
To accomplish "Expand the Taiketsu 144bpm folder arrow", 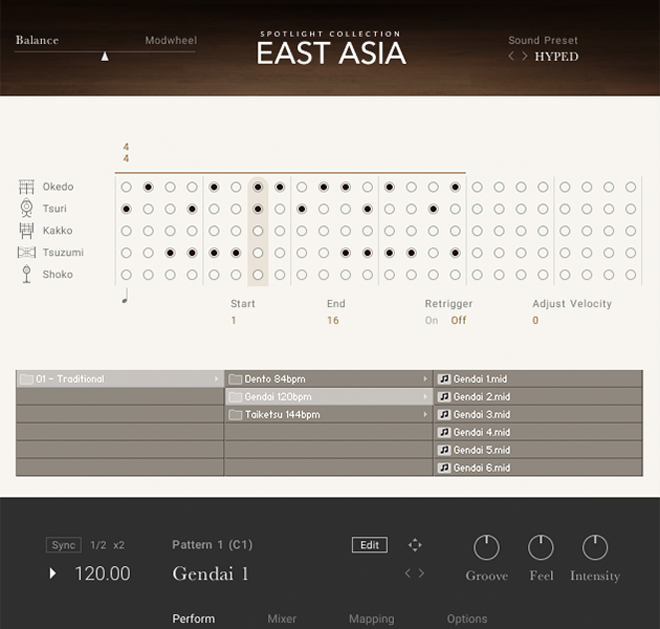I will (425, 414).
